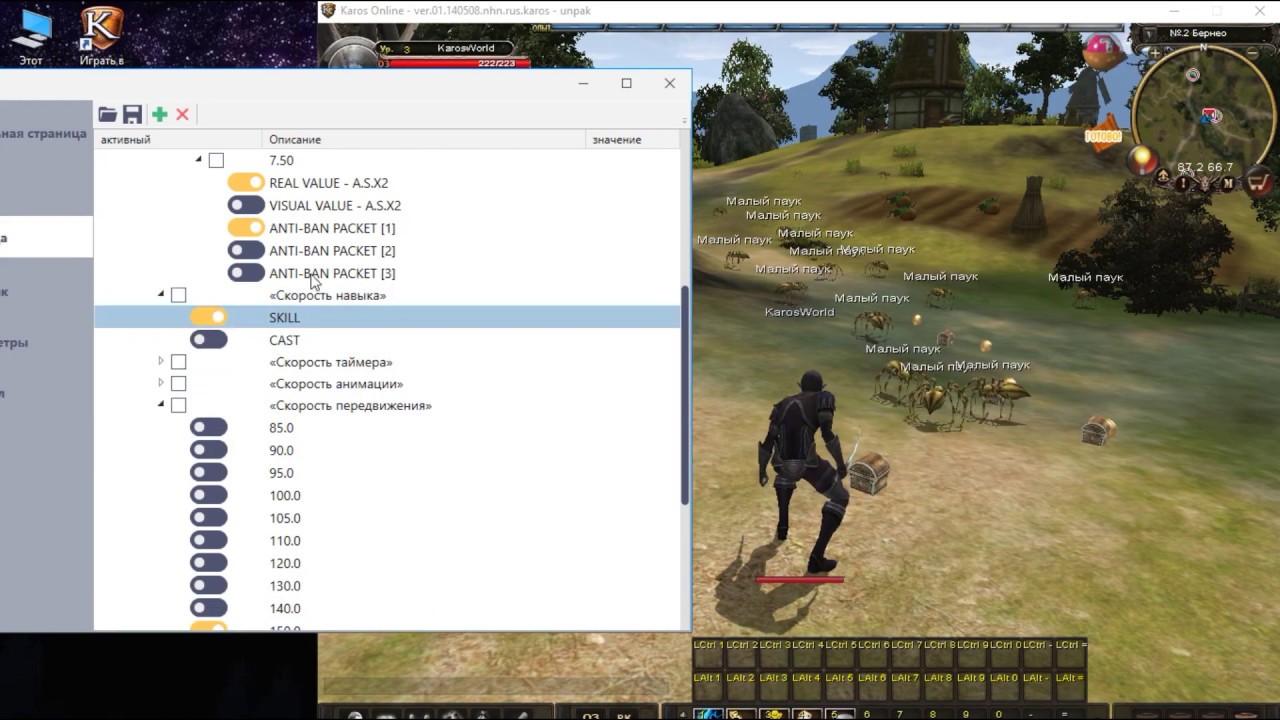Screen dimensions: 1280x720
Task: Open the orange 'ГОТОВО!' quest scroll
Action: [x=1103, y=135]
